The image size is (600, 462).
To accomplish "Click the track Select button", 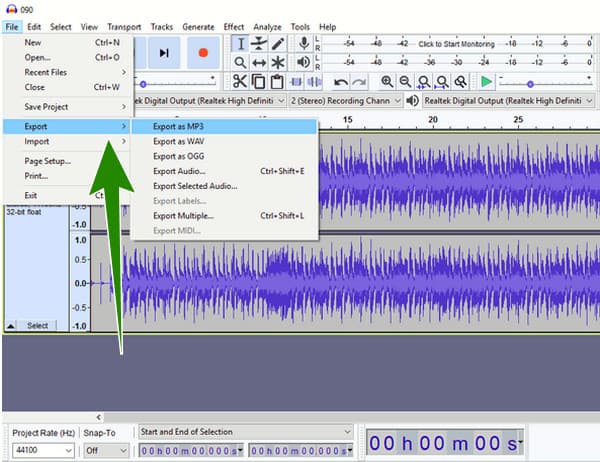I will (38, 325).
